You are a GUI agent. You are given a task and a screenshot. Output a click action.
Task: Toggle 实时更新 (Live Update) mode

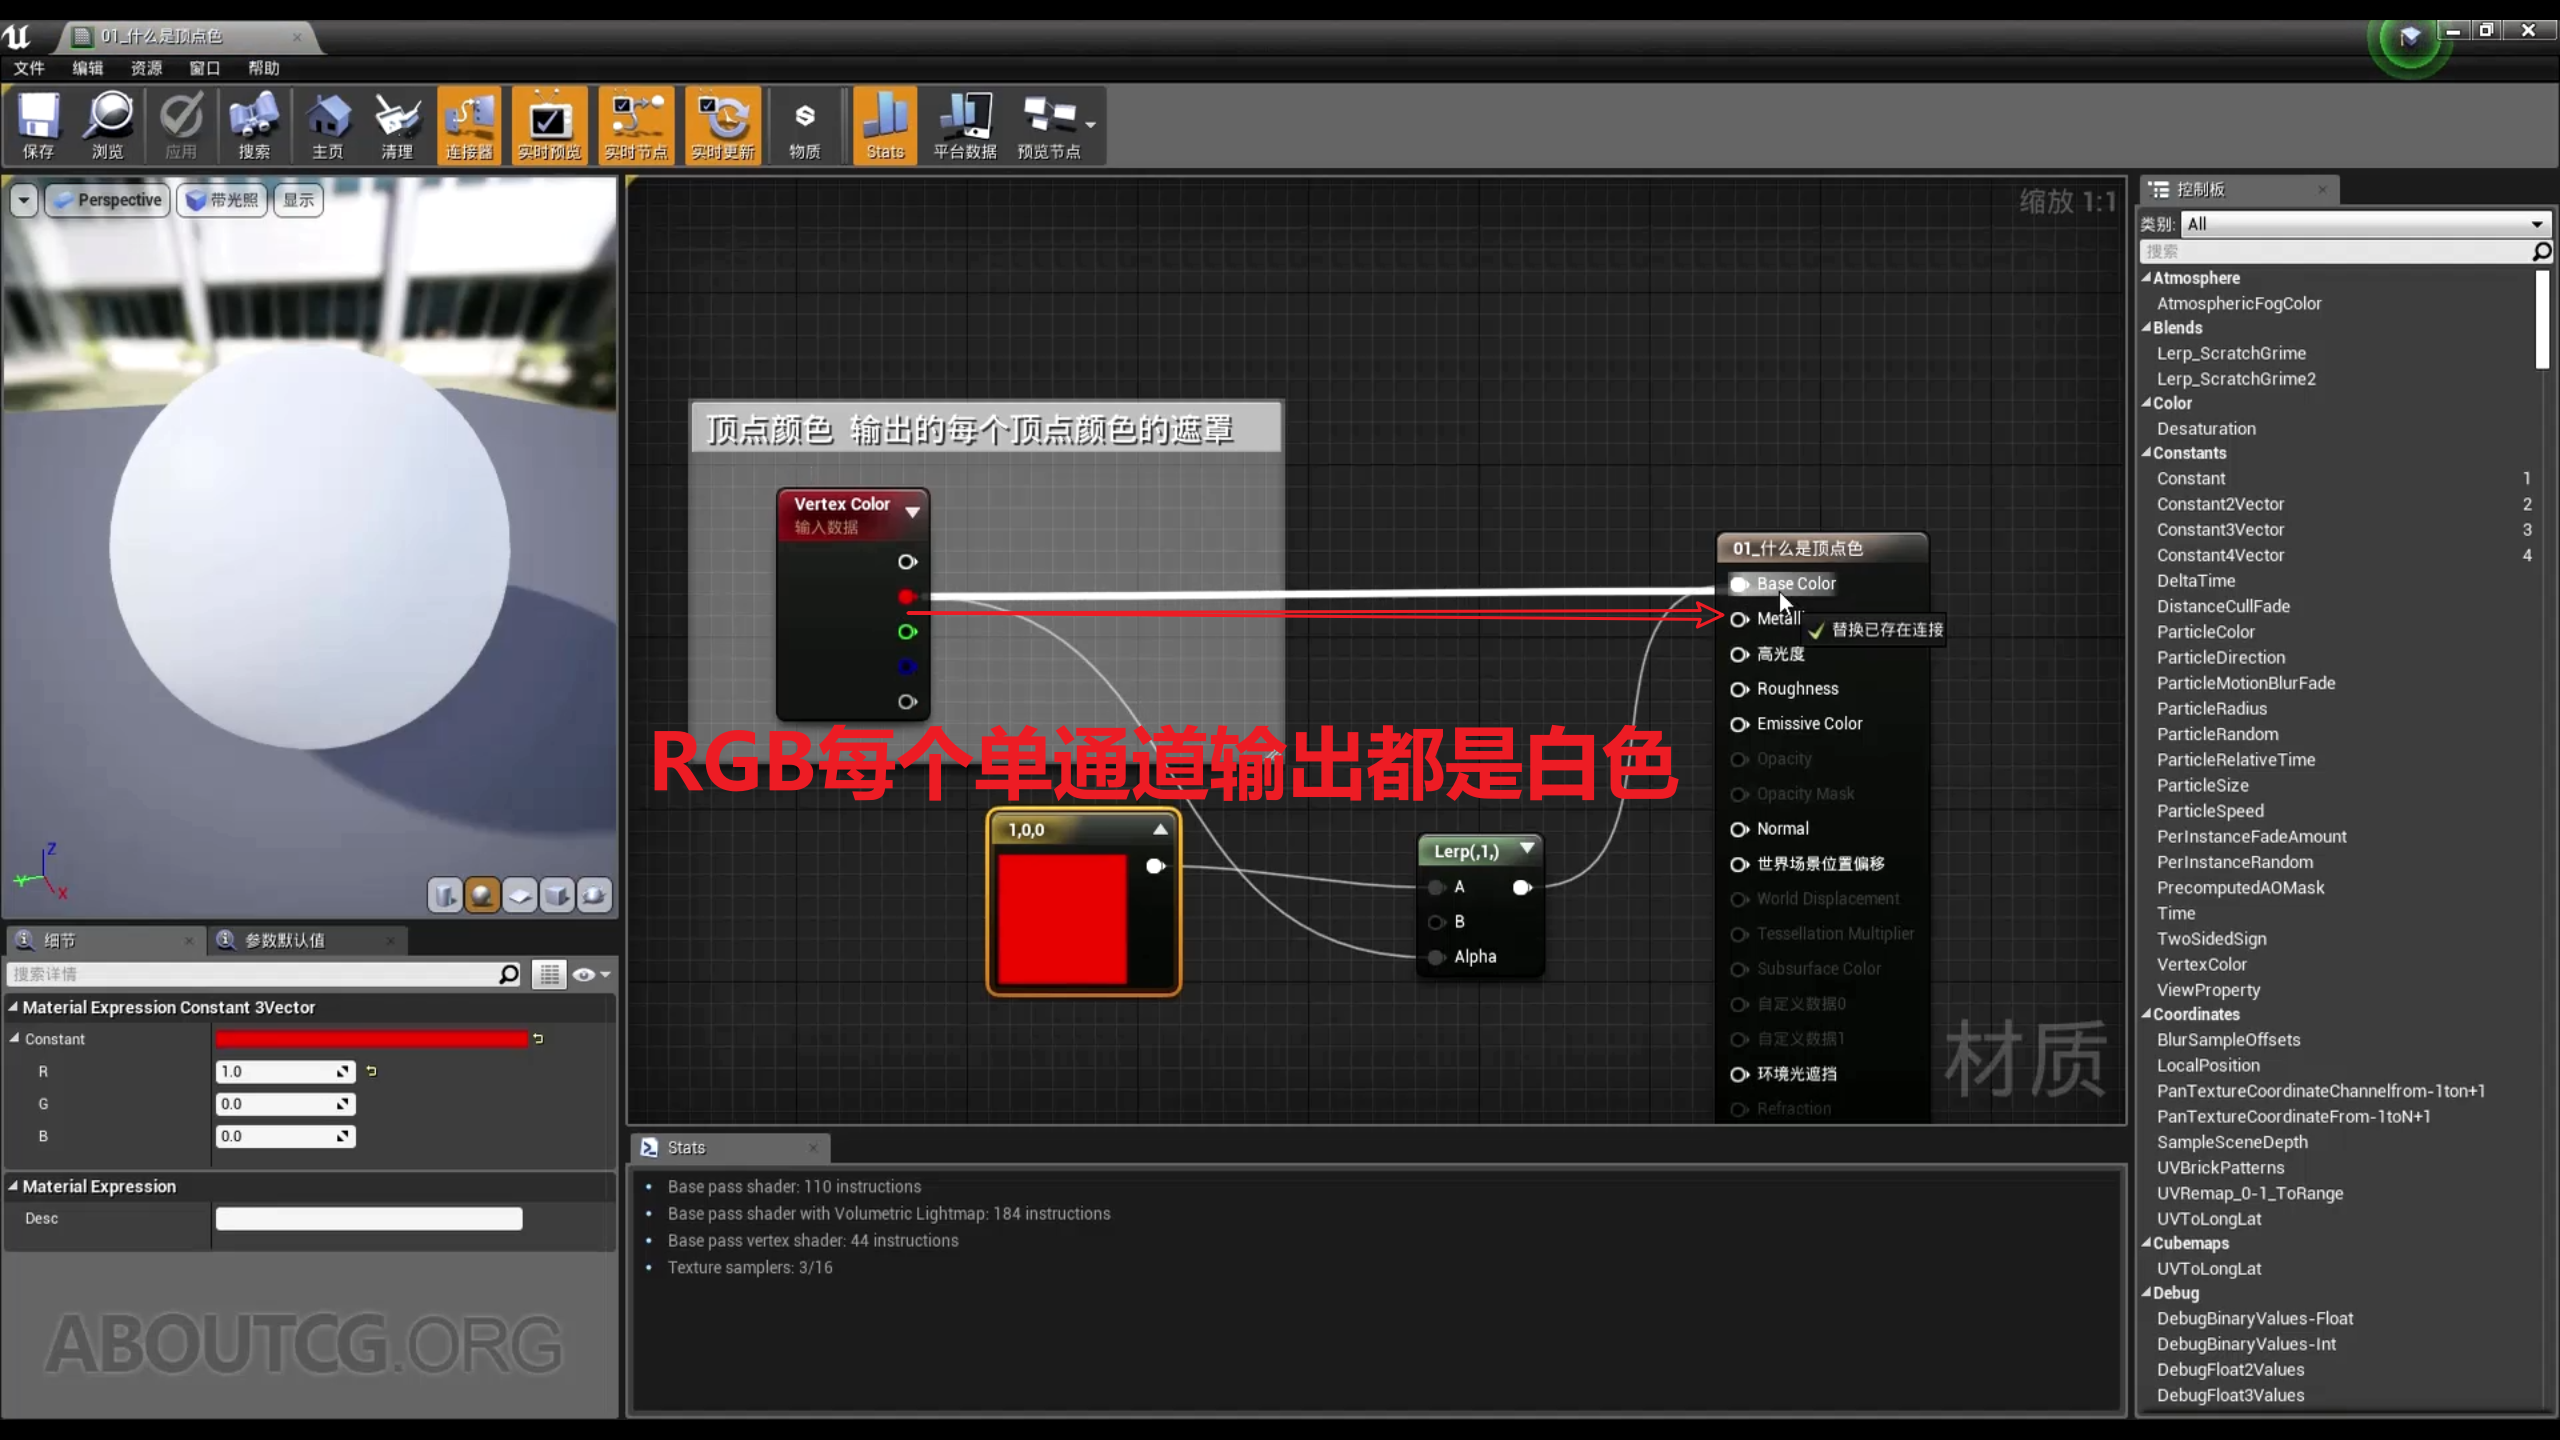tap(722, 124)
